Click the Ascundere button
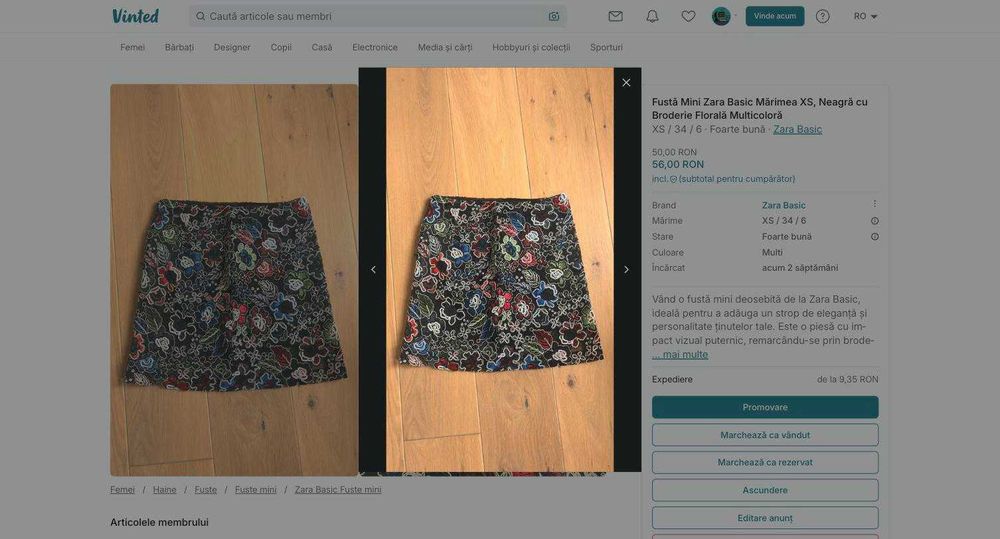This screenshot has height=539, width=1000. pos(765,490)
